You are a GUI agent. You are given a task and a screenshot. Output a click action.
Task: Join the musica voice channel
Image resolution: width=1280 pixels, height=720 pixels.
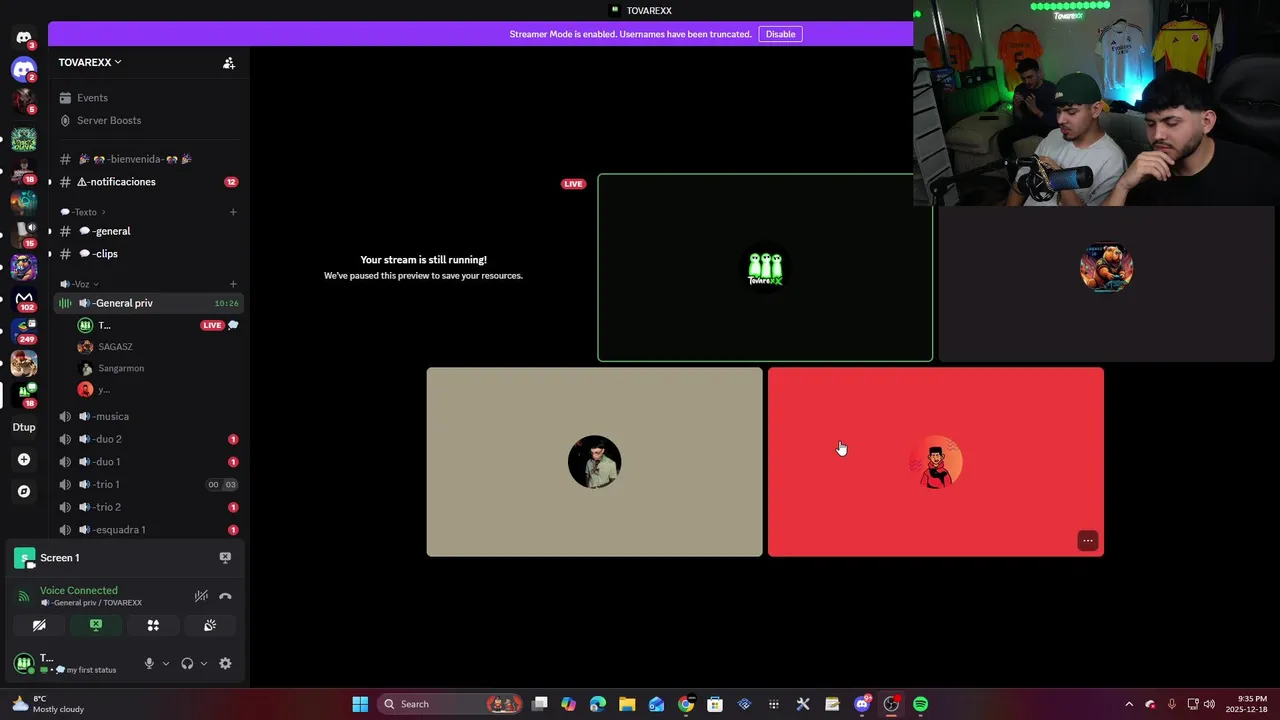point(148,416)
